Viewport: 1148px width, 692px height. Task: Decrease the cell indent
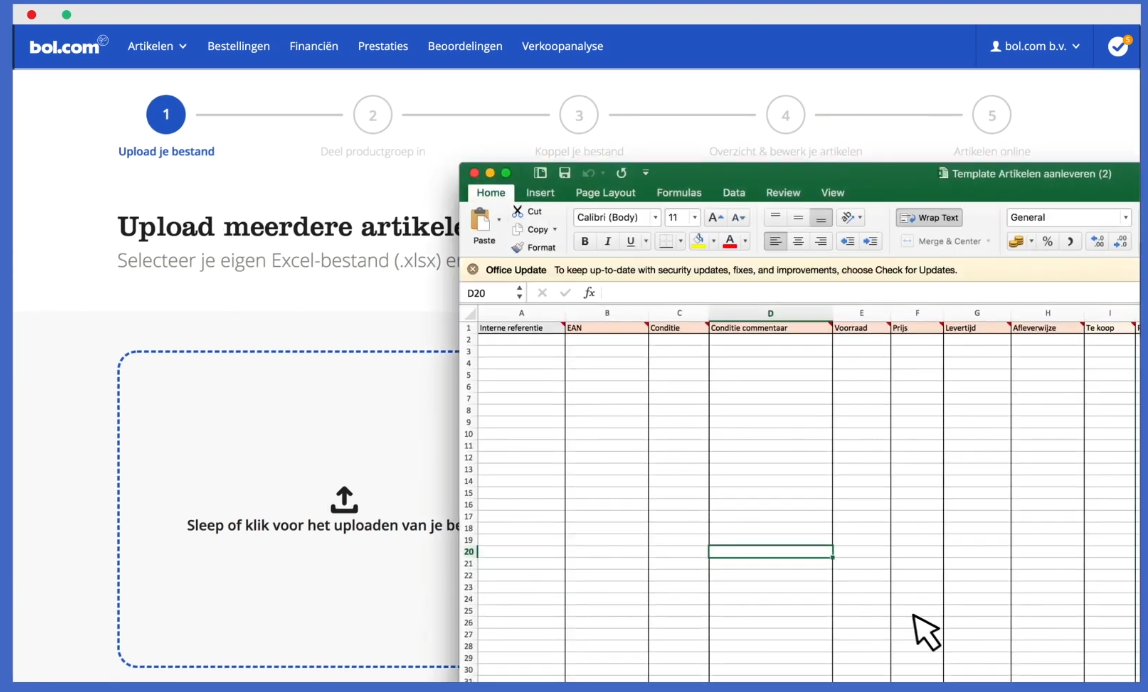pos(848,241)
